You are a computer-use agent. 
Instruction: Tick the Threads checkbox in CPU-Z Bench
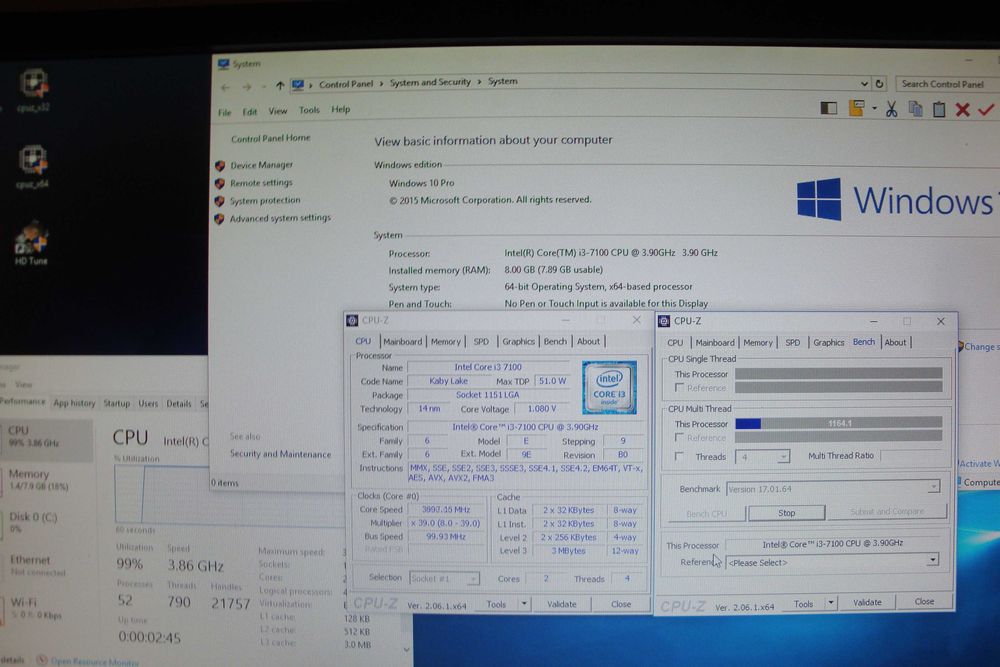click(x=679, y=457)
